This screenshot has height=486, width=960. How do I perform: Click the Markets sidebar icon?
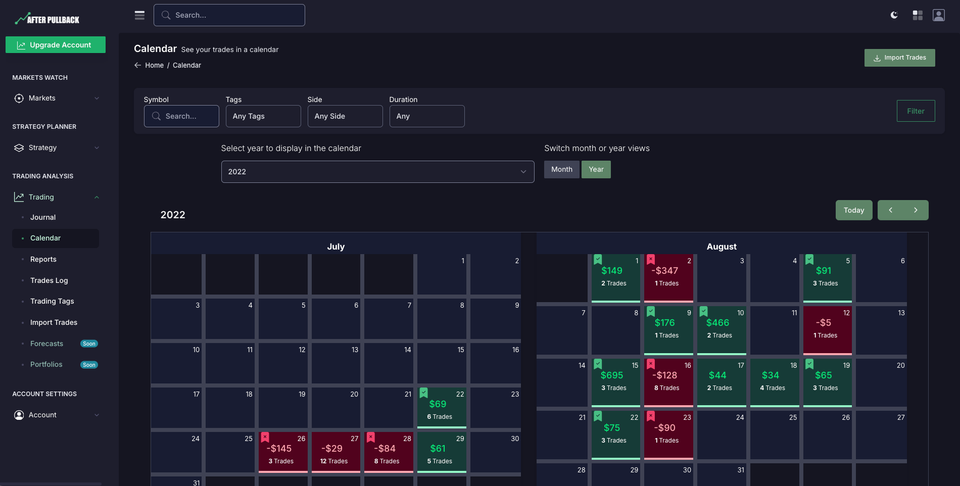pyautogui.click(x=19, y=98)
